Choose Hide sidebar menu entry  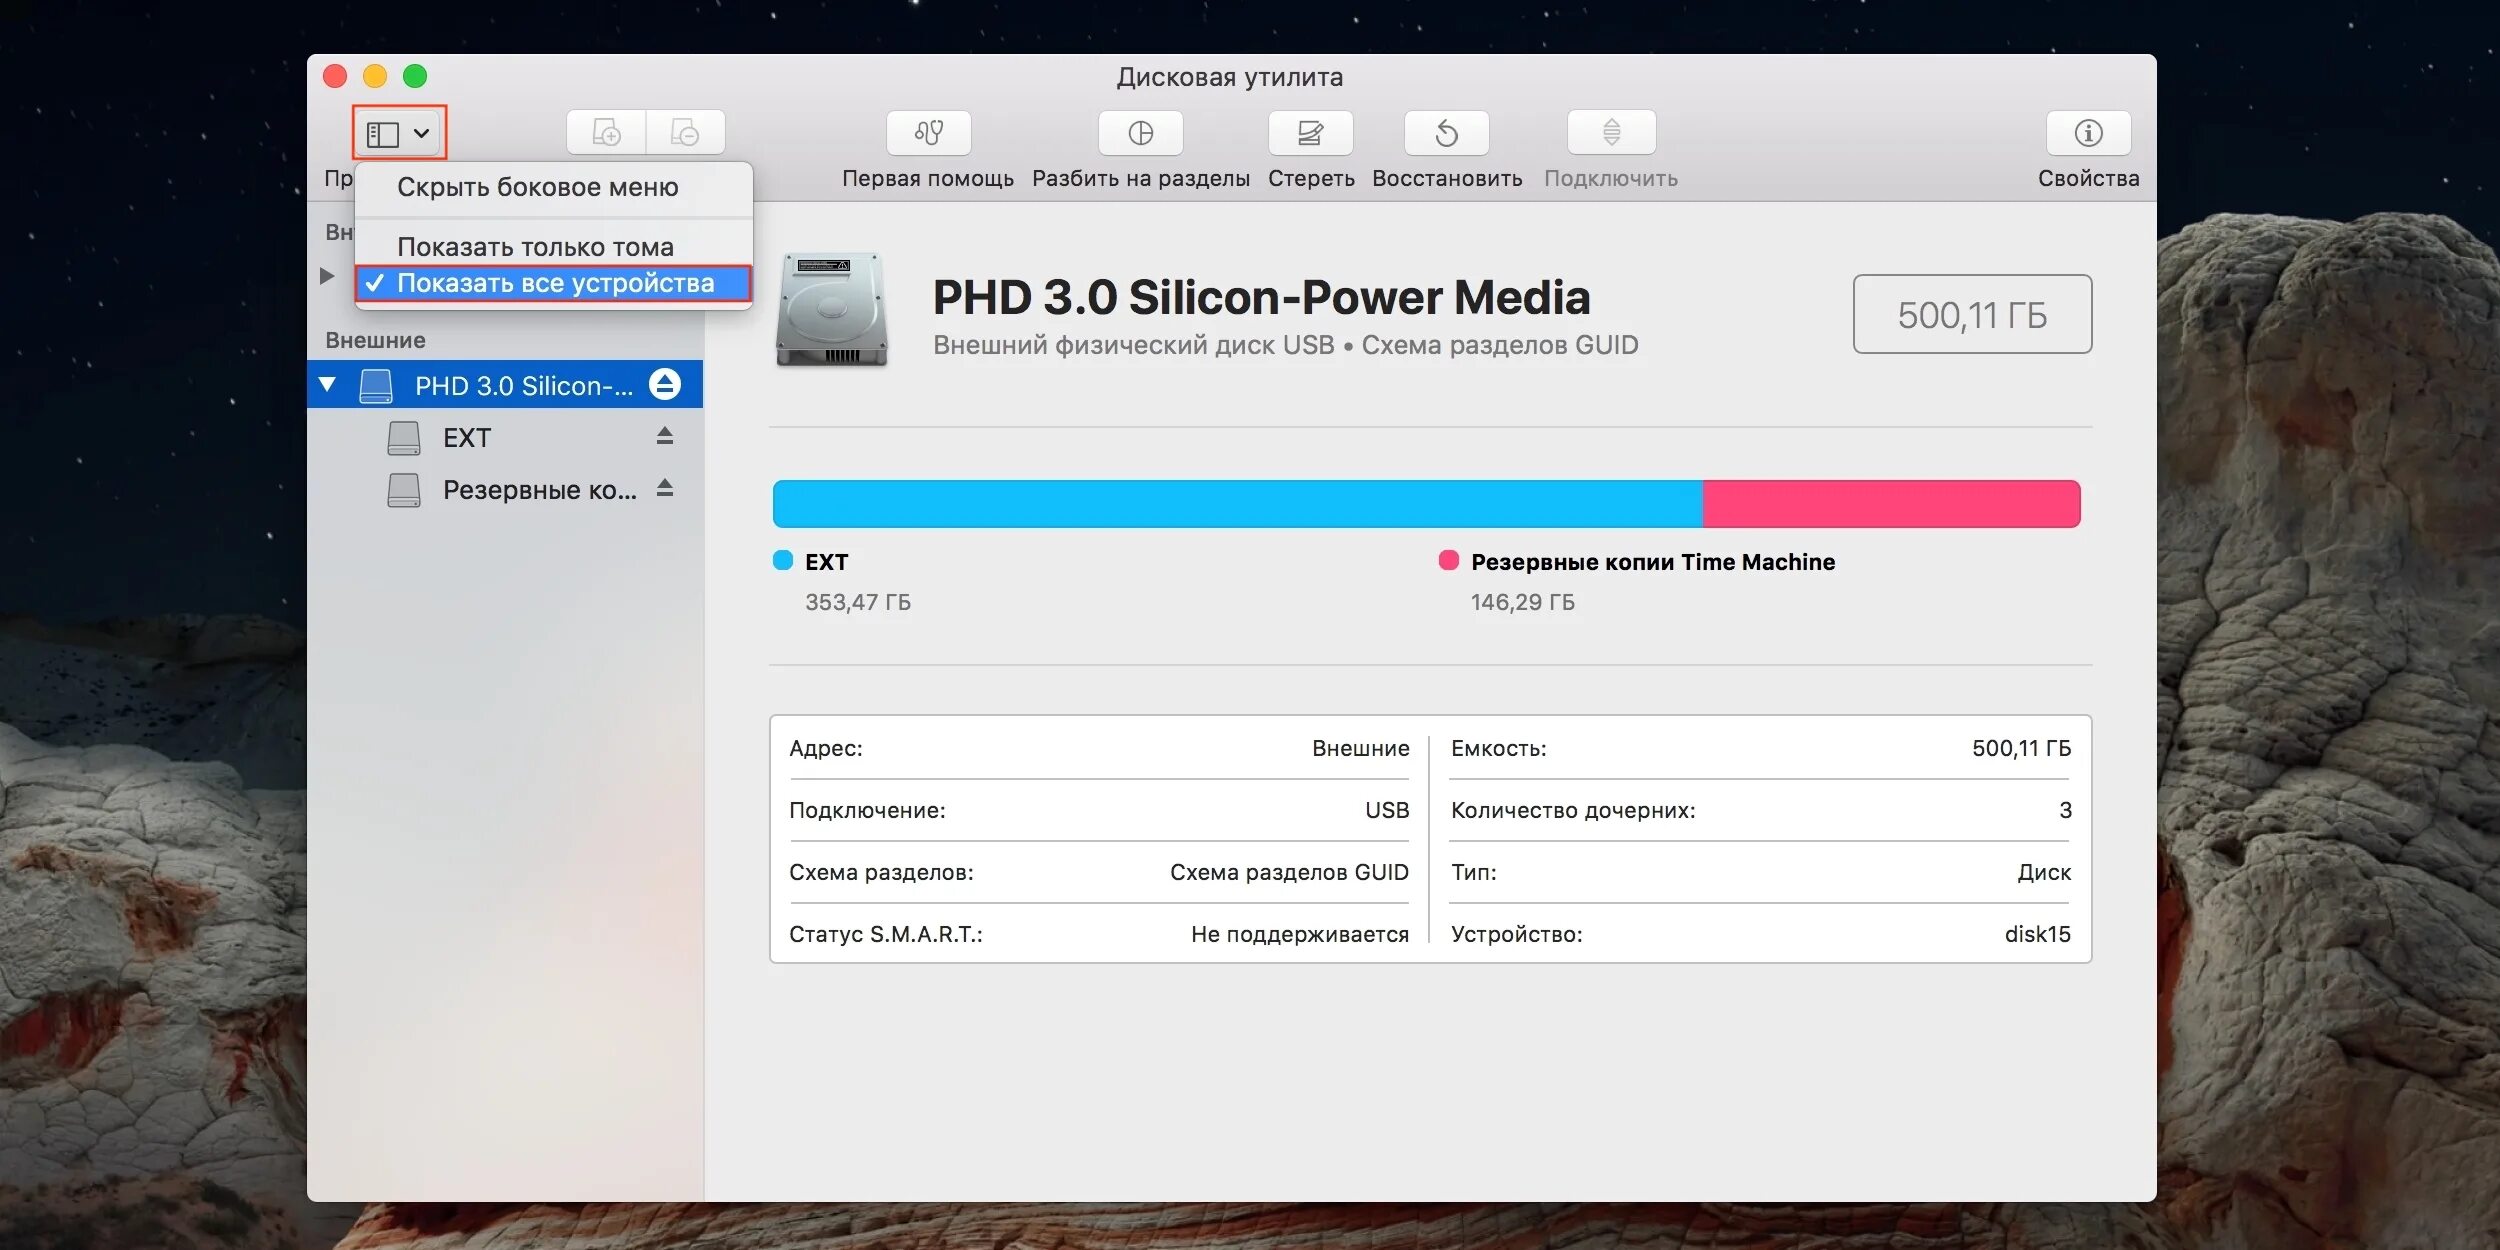(x=537, y=187)
